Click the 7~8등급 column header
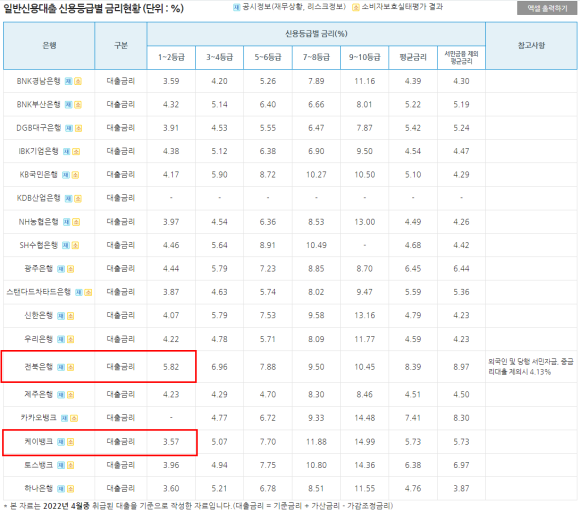This screenshot has width=580, height=512. pos(316,57)
